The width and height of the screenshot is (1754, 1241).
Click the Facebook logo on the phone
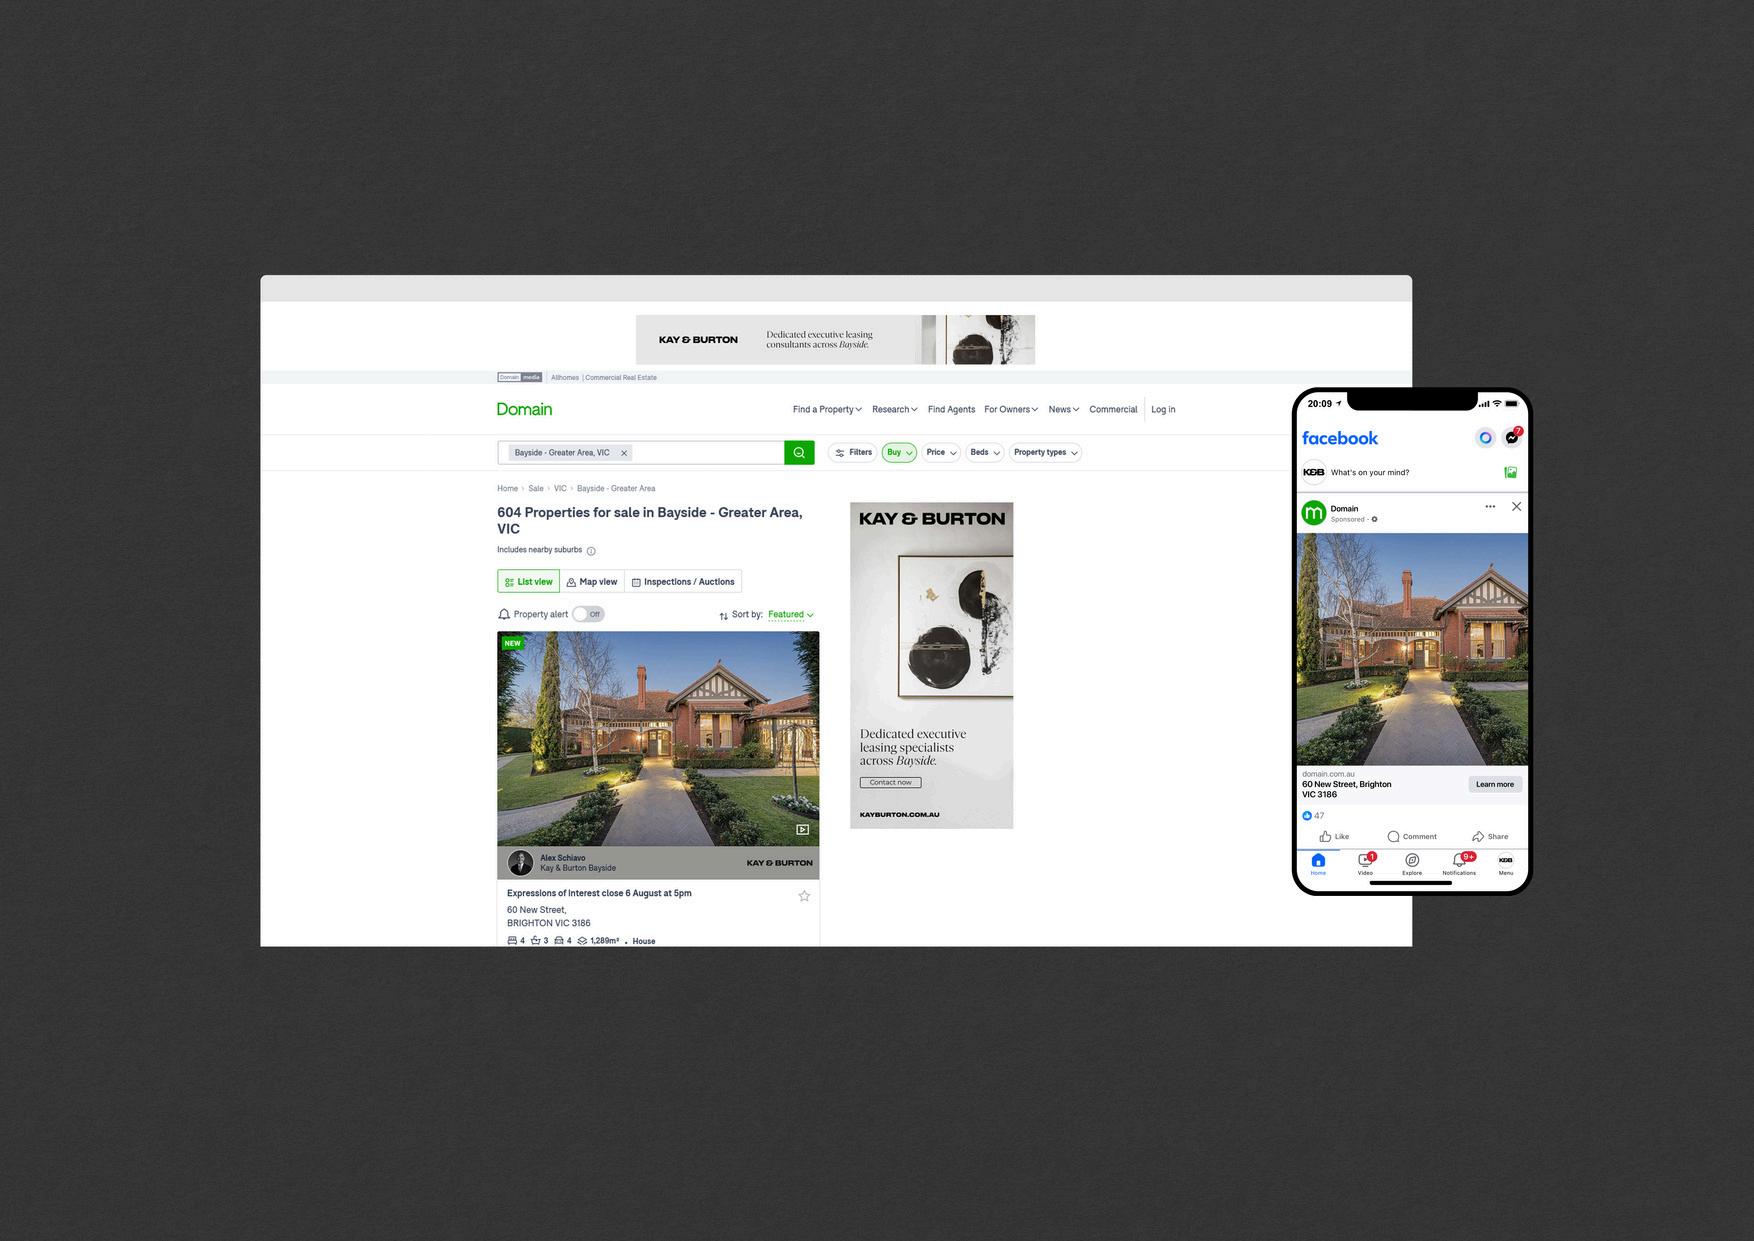point(1340,438)
